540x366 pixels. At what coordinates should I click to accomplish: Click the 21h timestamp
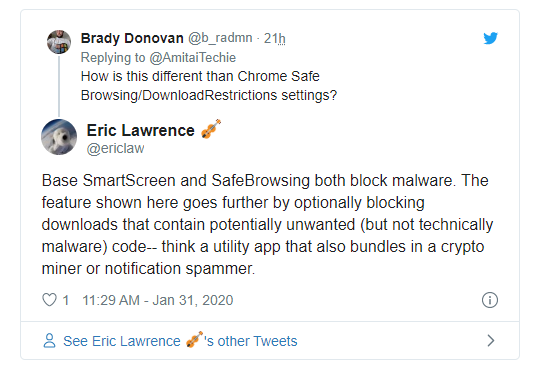[274, 38]
